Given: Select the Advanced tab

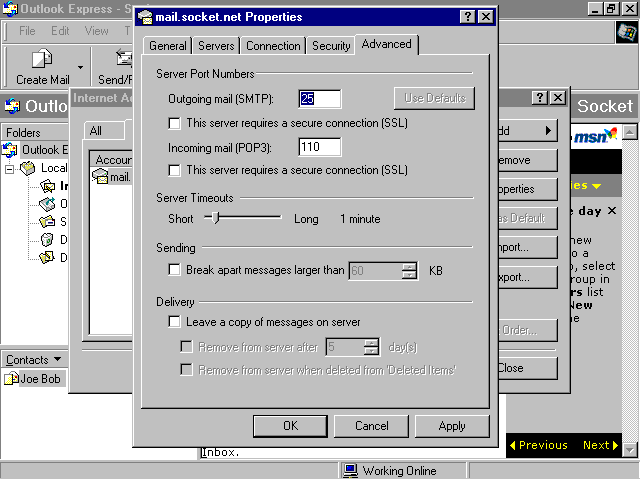Looking at the screenshot, I should pos(387,44).
